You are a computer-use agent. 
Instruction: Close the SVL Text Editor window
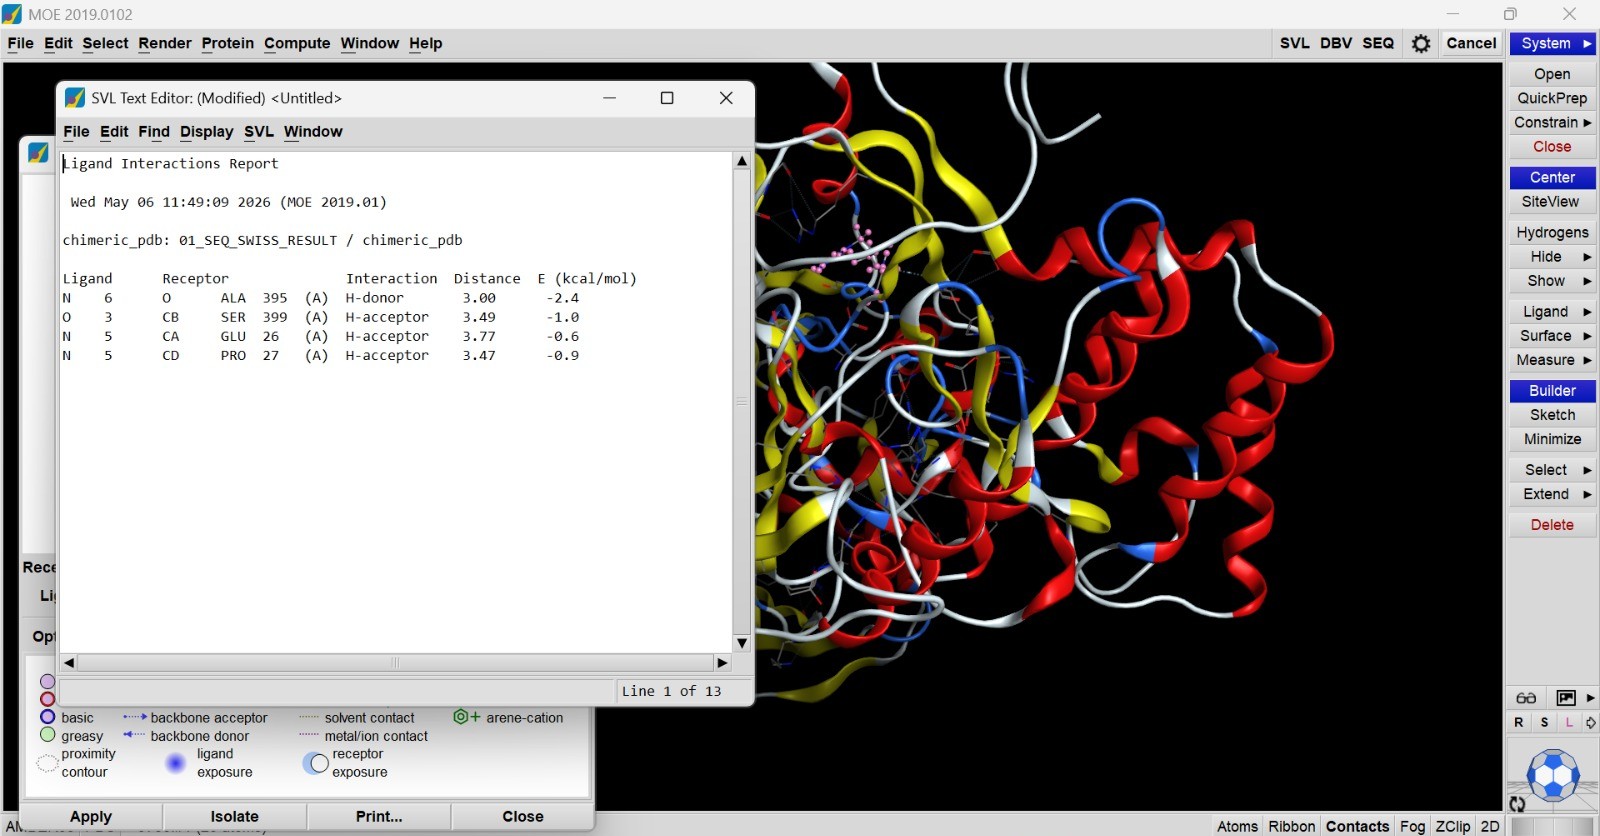[x=726, y=97]
